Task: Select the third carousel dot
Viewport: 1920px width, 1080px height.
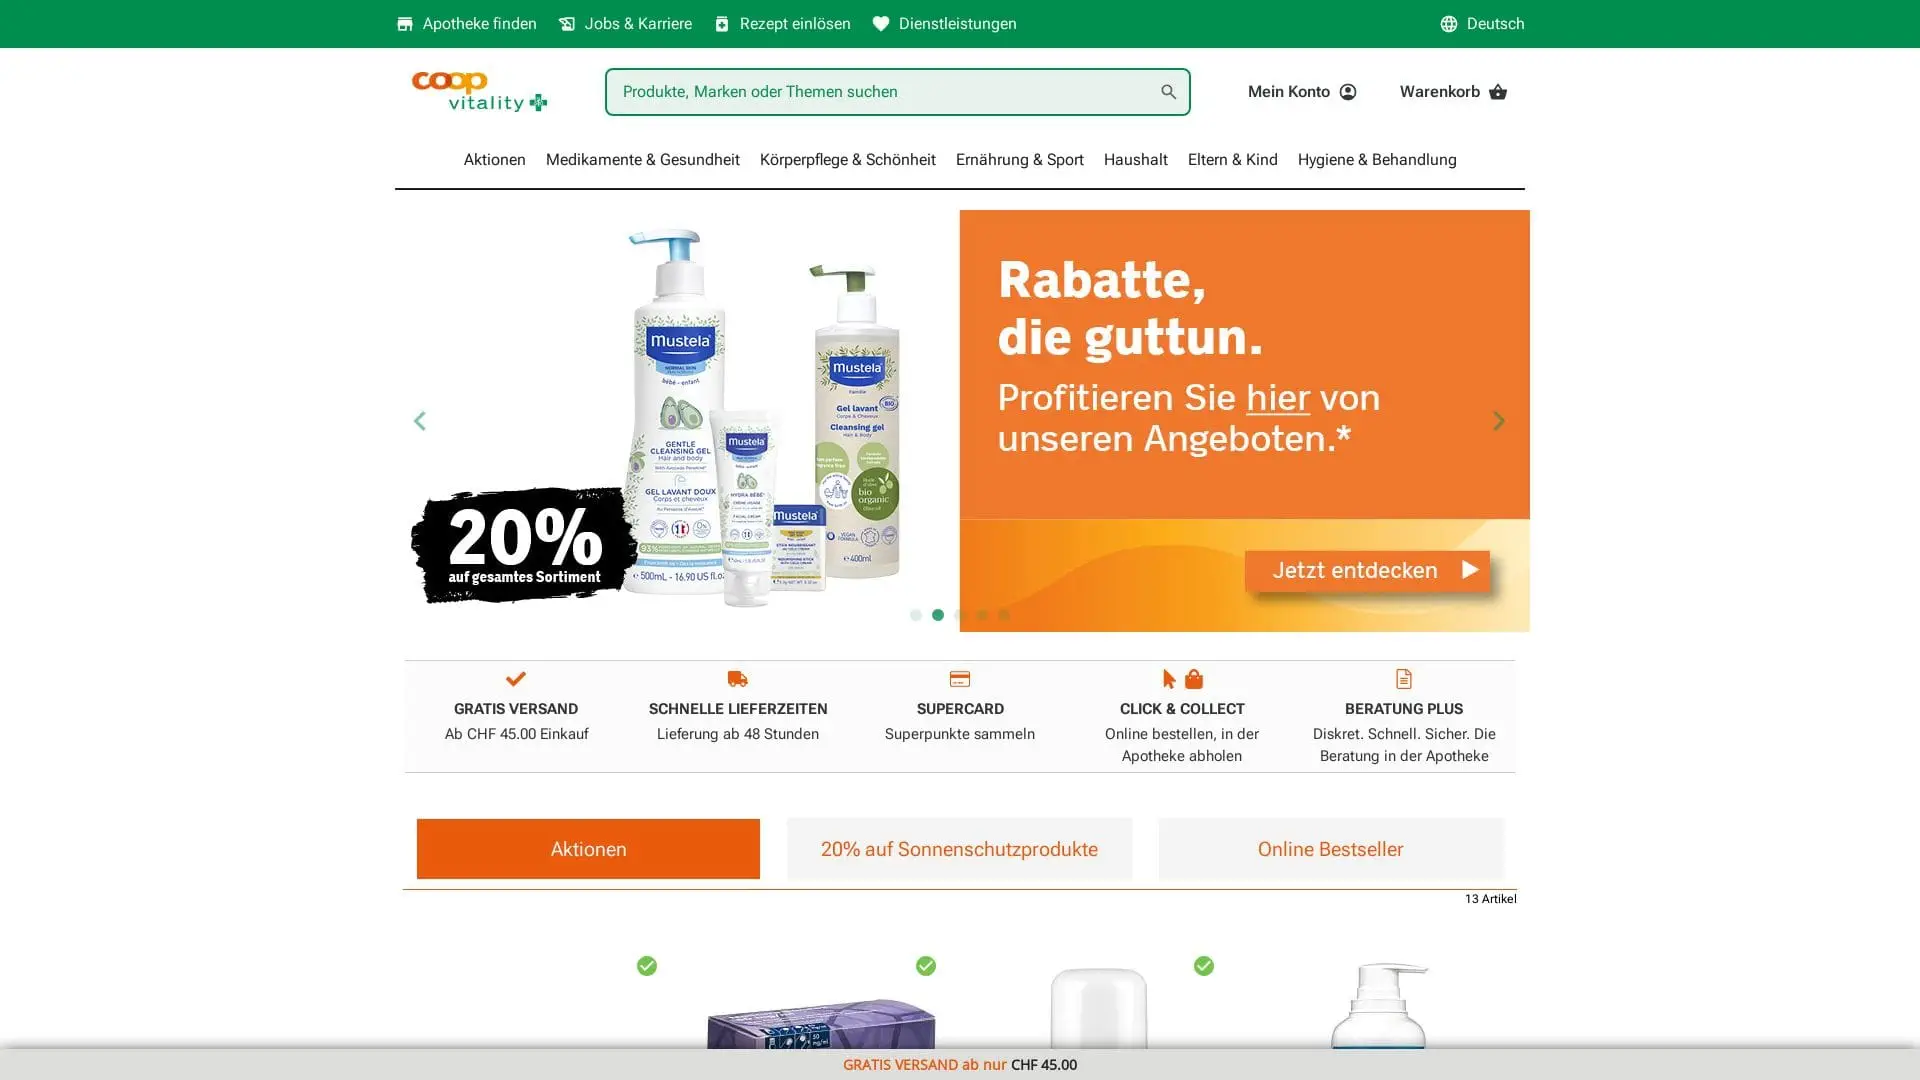Action: coord(960,615)
